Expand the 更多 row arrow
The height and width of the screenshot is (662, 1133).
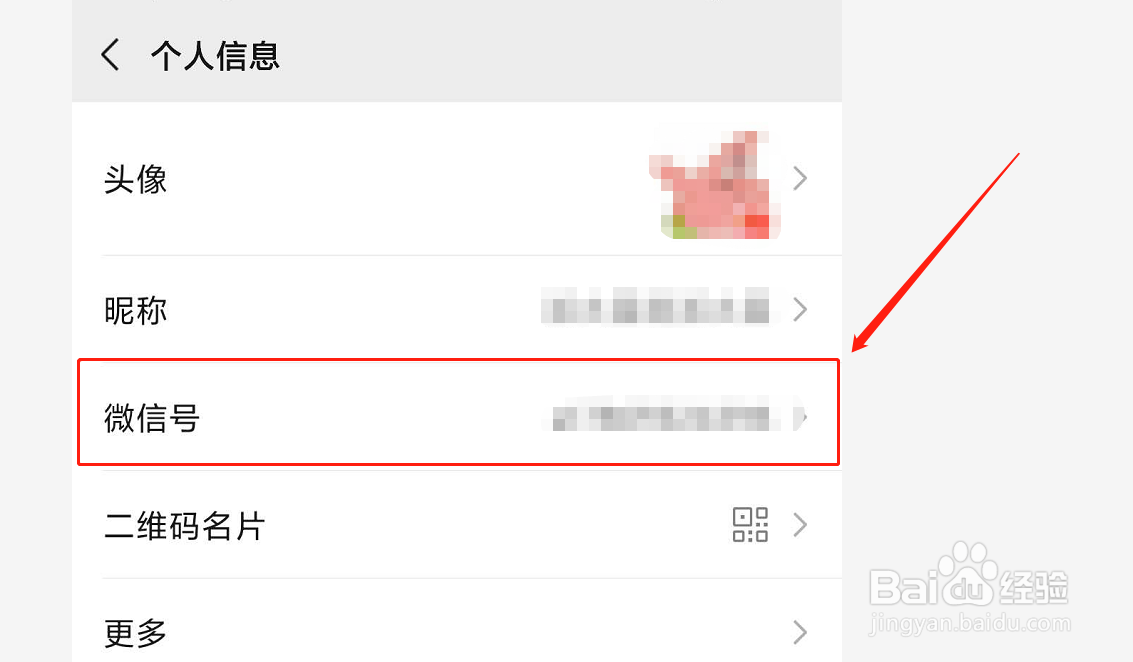pos(799,632)
